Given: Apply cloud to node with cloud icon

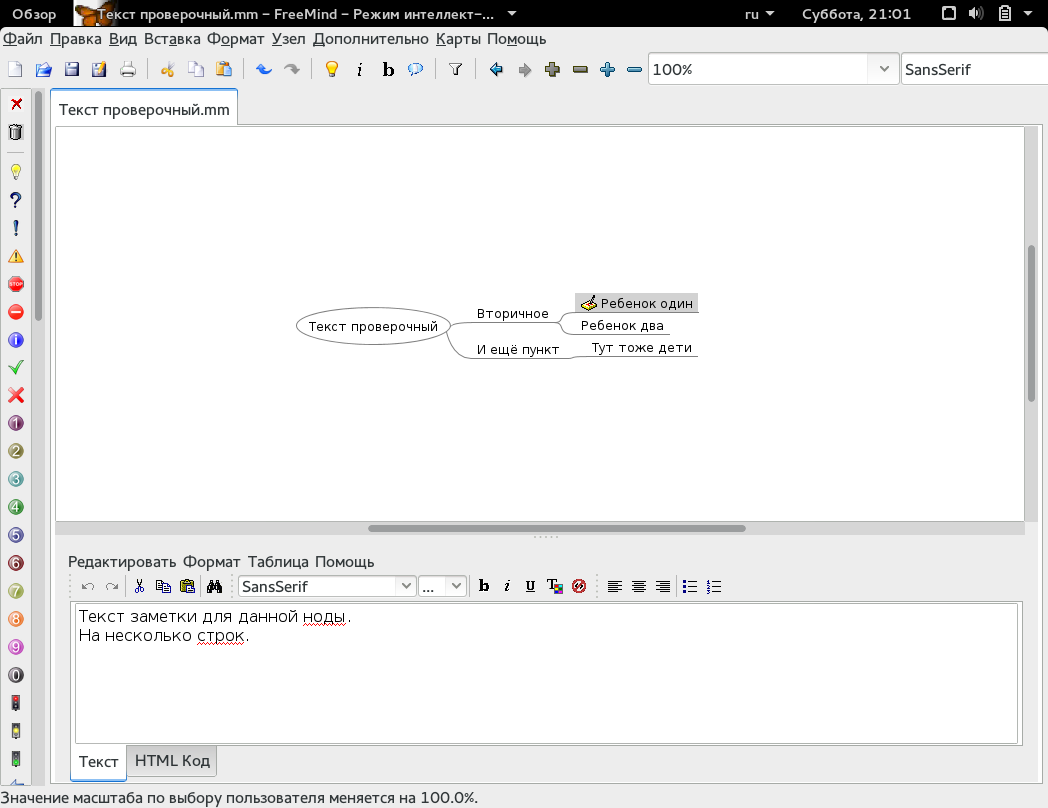Looking at the screenshot, I should point(416,69).
